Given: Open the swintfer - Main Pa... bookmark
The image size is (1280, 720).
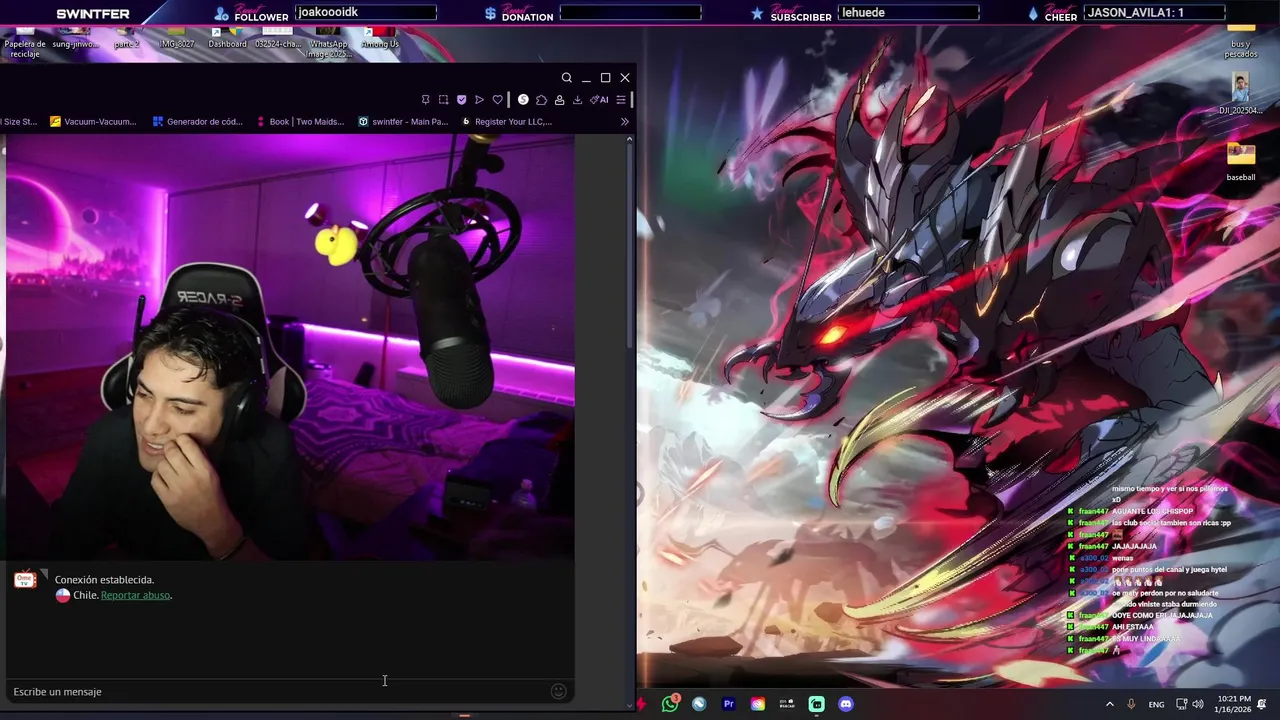Looking at the screenshot, I should [403, 122].
